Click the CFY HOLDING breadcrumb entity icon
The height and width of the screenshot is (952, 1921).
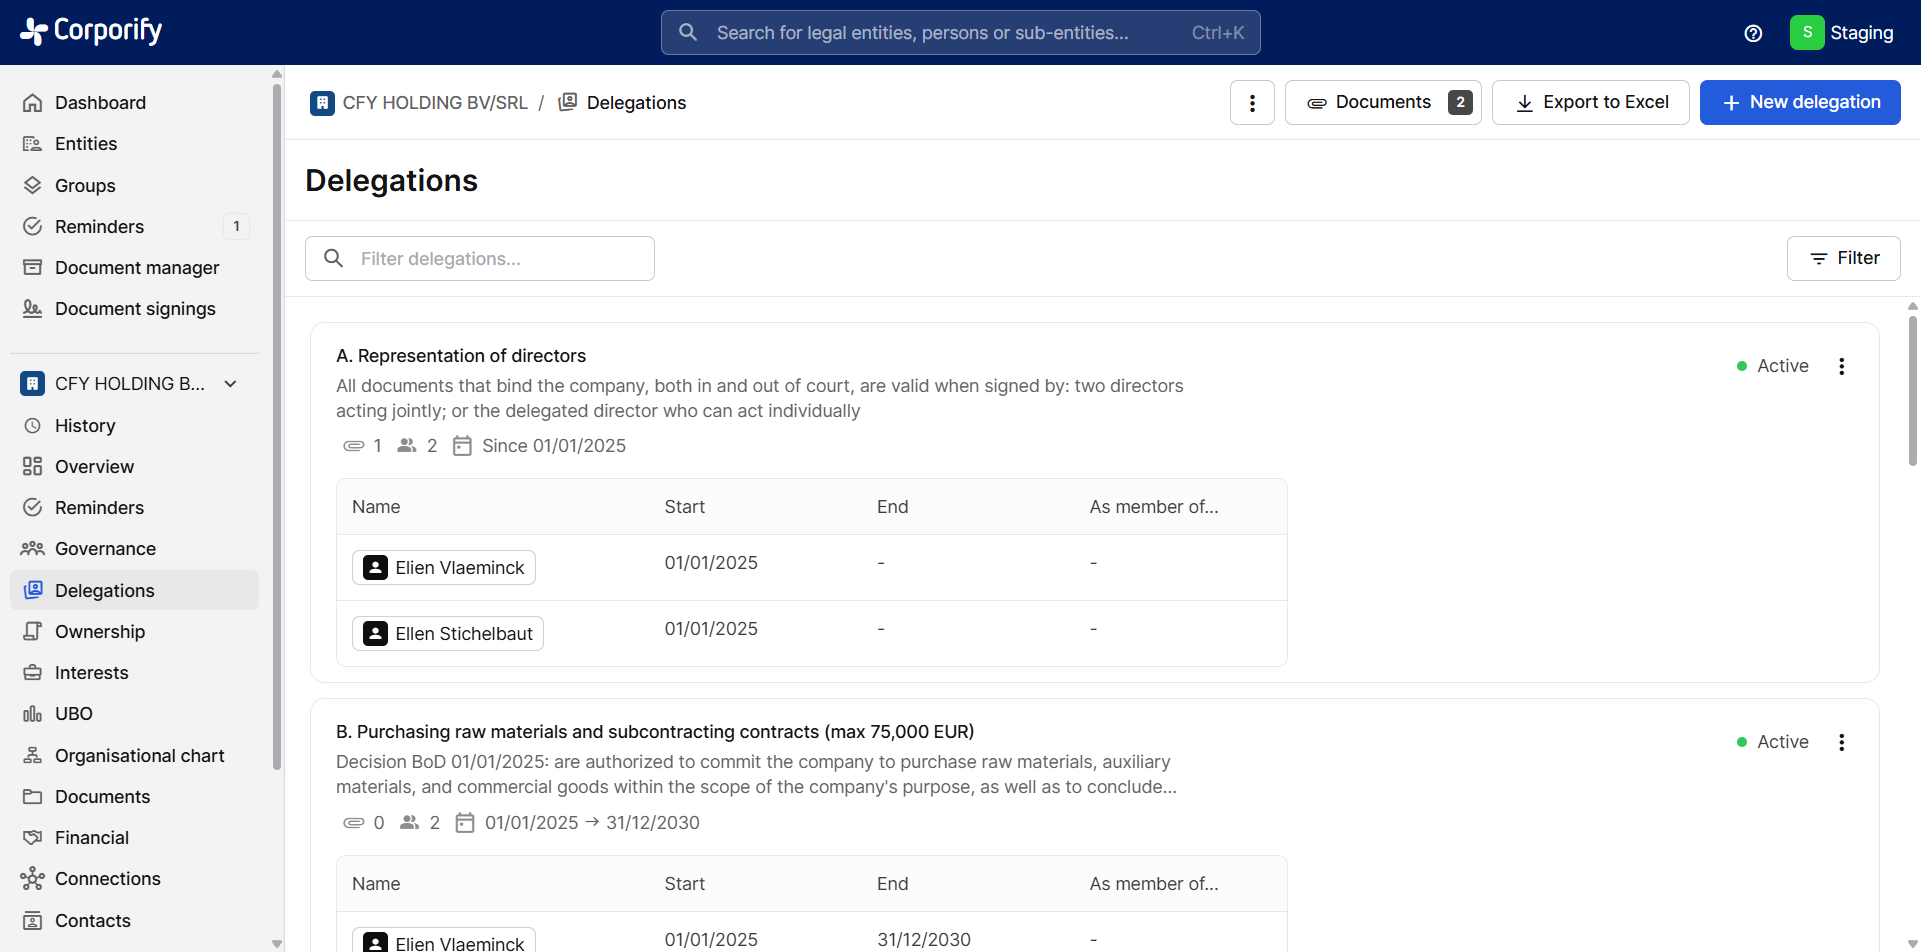[x=322, y=103]
